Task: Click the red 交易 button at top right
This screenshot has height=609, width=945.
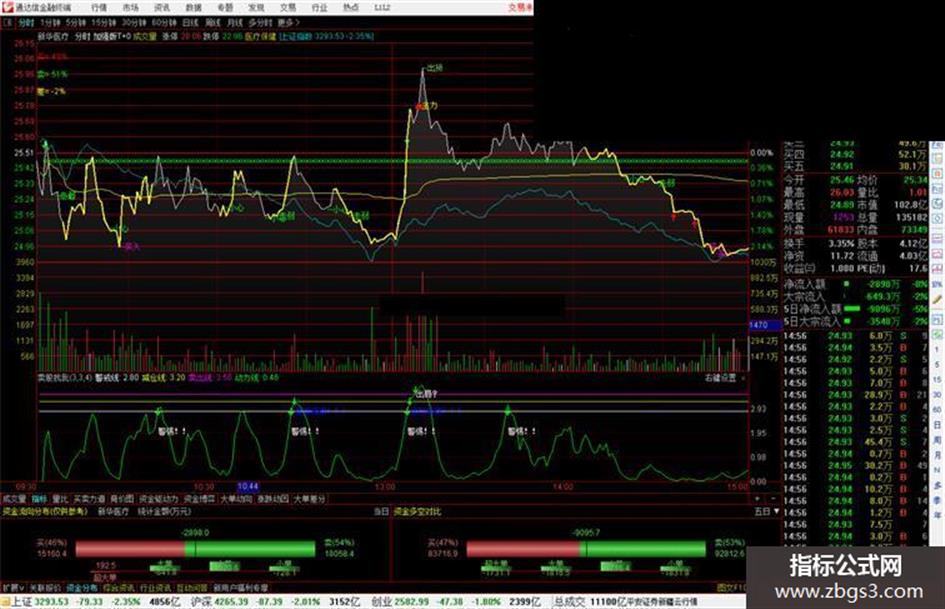Action: pos(520,7)
